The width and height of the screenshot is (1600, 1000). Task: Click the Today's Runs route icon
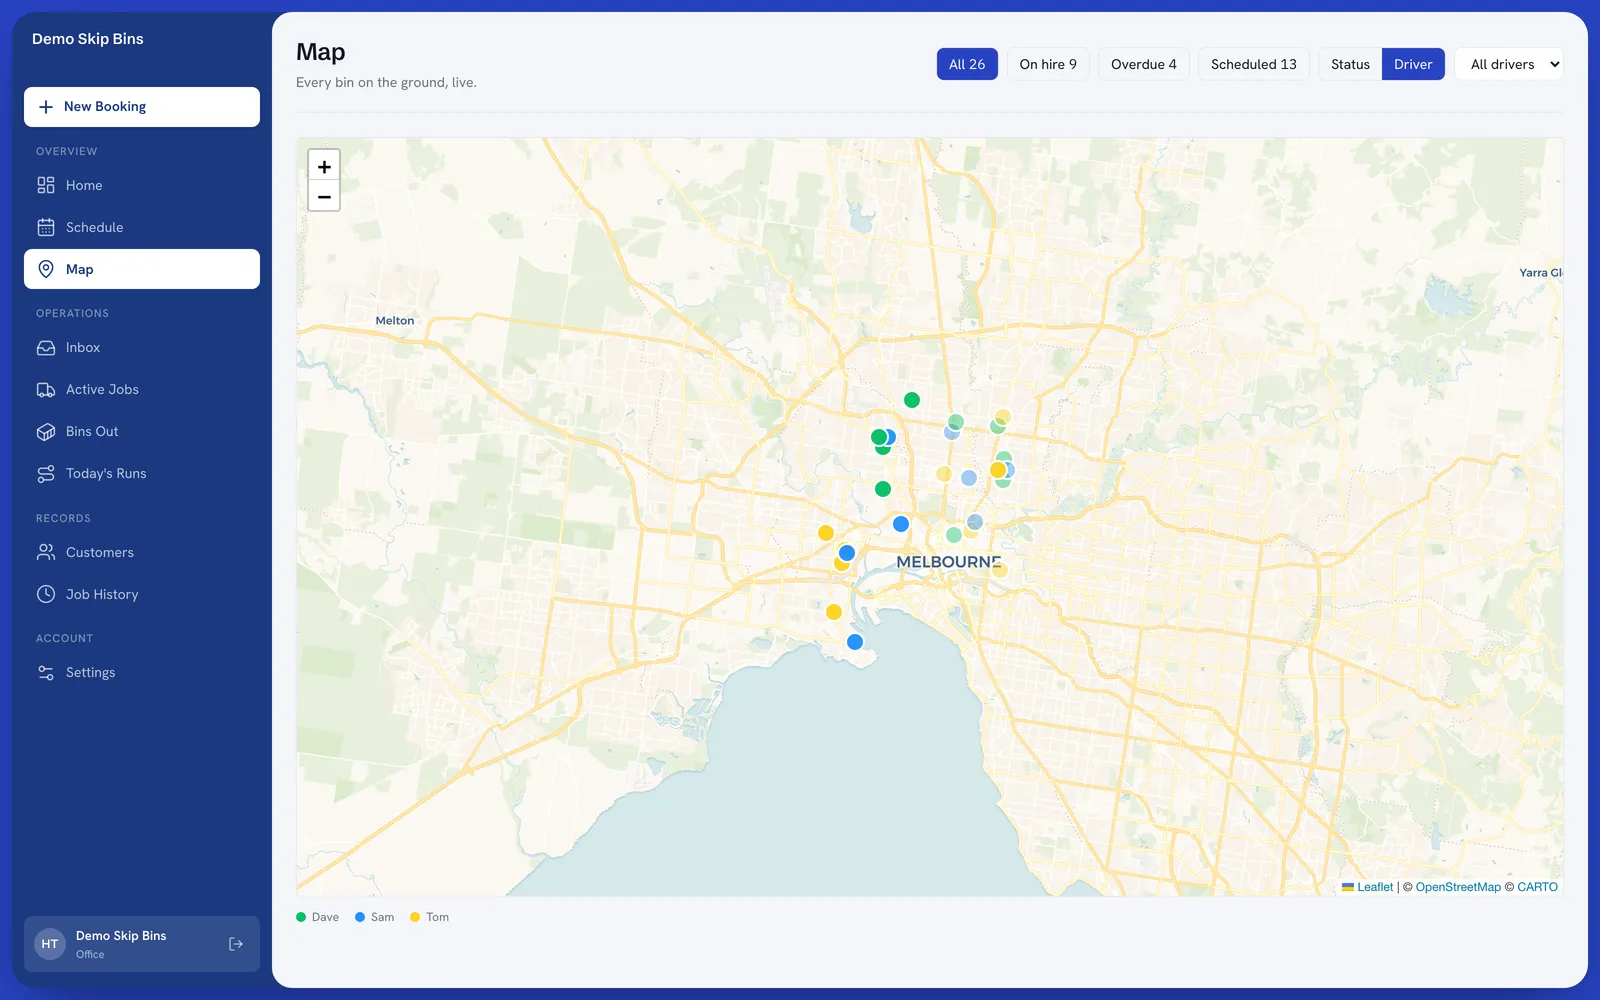tap(46, 473)
